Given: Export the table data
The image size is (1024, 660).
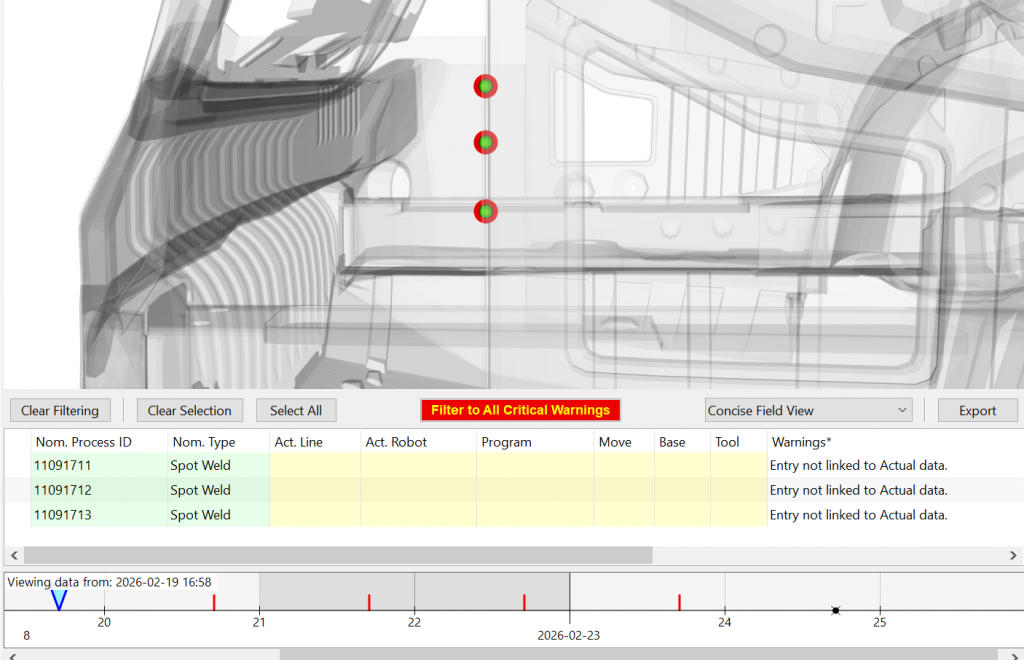Looking at the screenshot, I should pos(977,410).
